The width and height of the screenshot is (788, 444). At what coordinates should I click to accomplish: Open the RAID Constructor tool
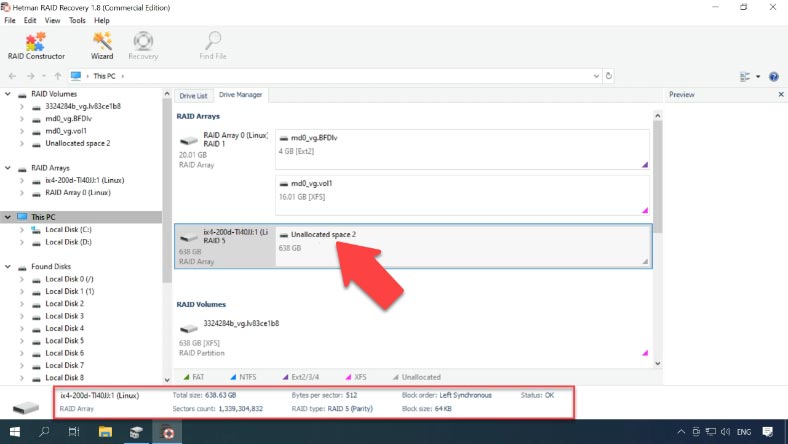36,46
